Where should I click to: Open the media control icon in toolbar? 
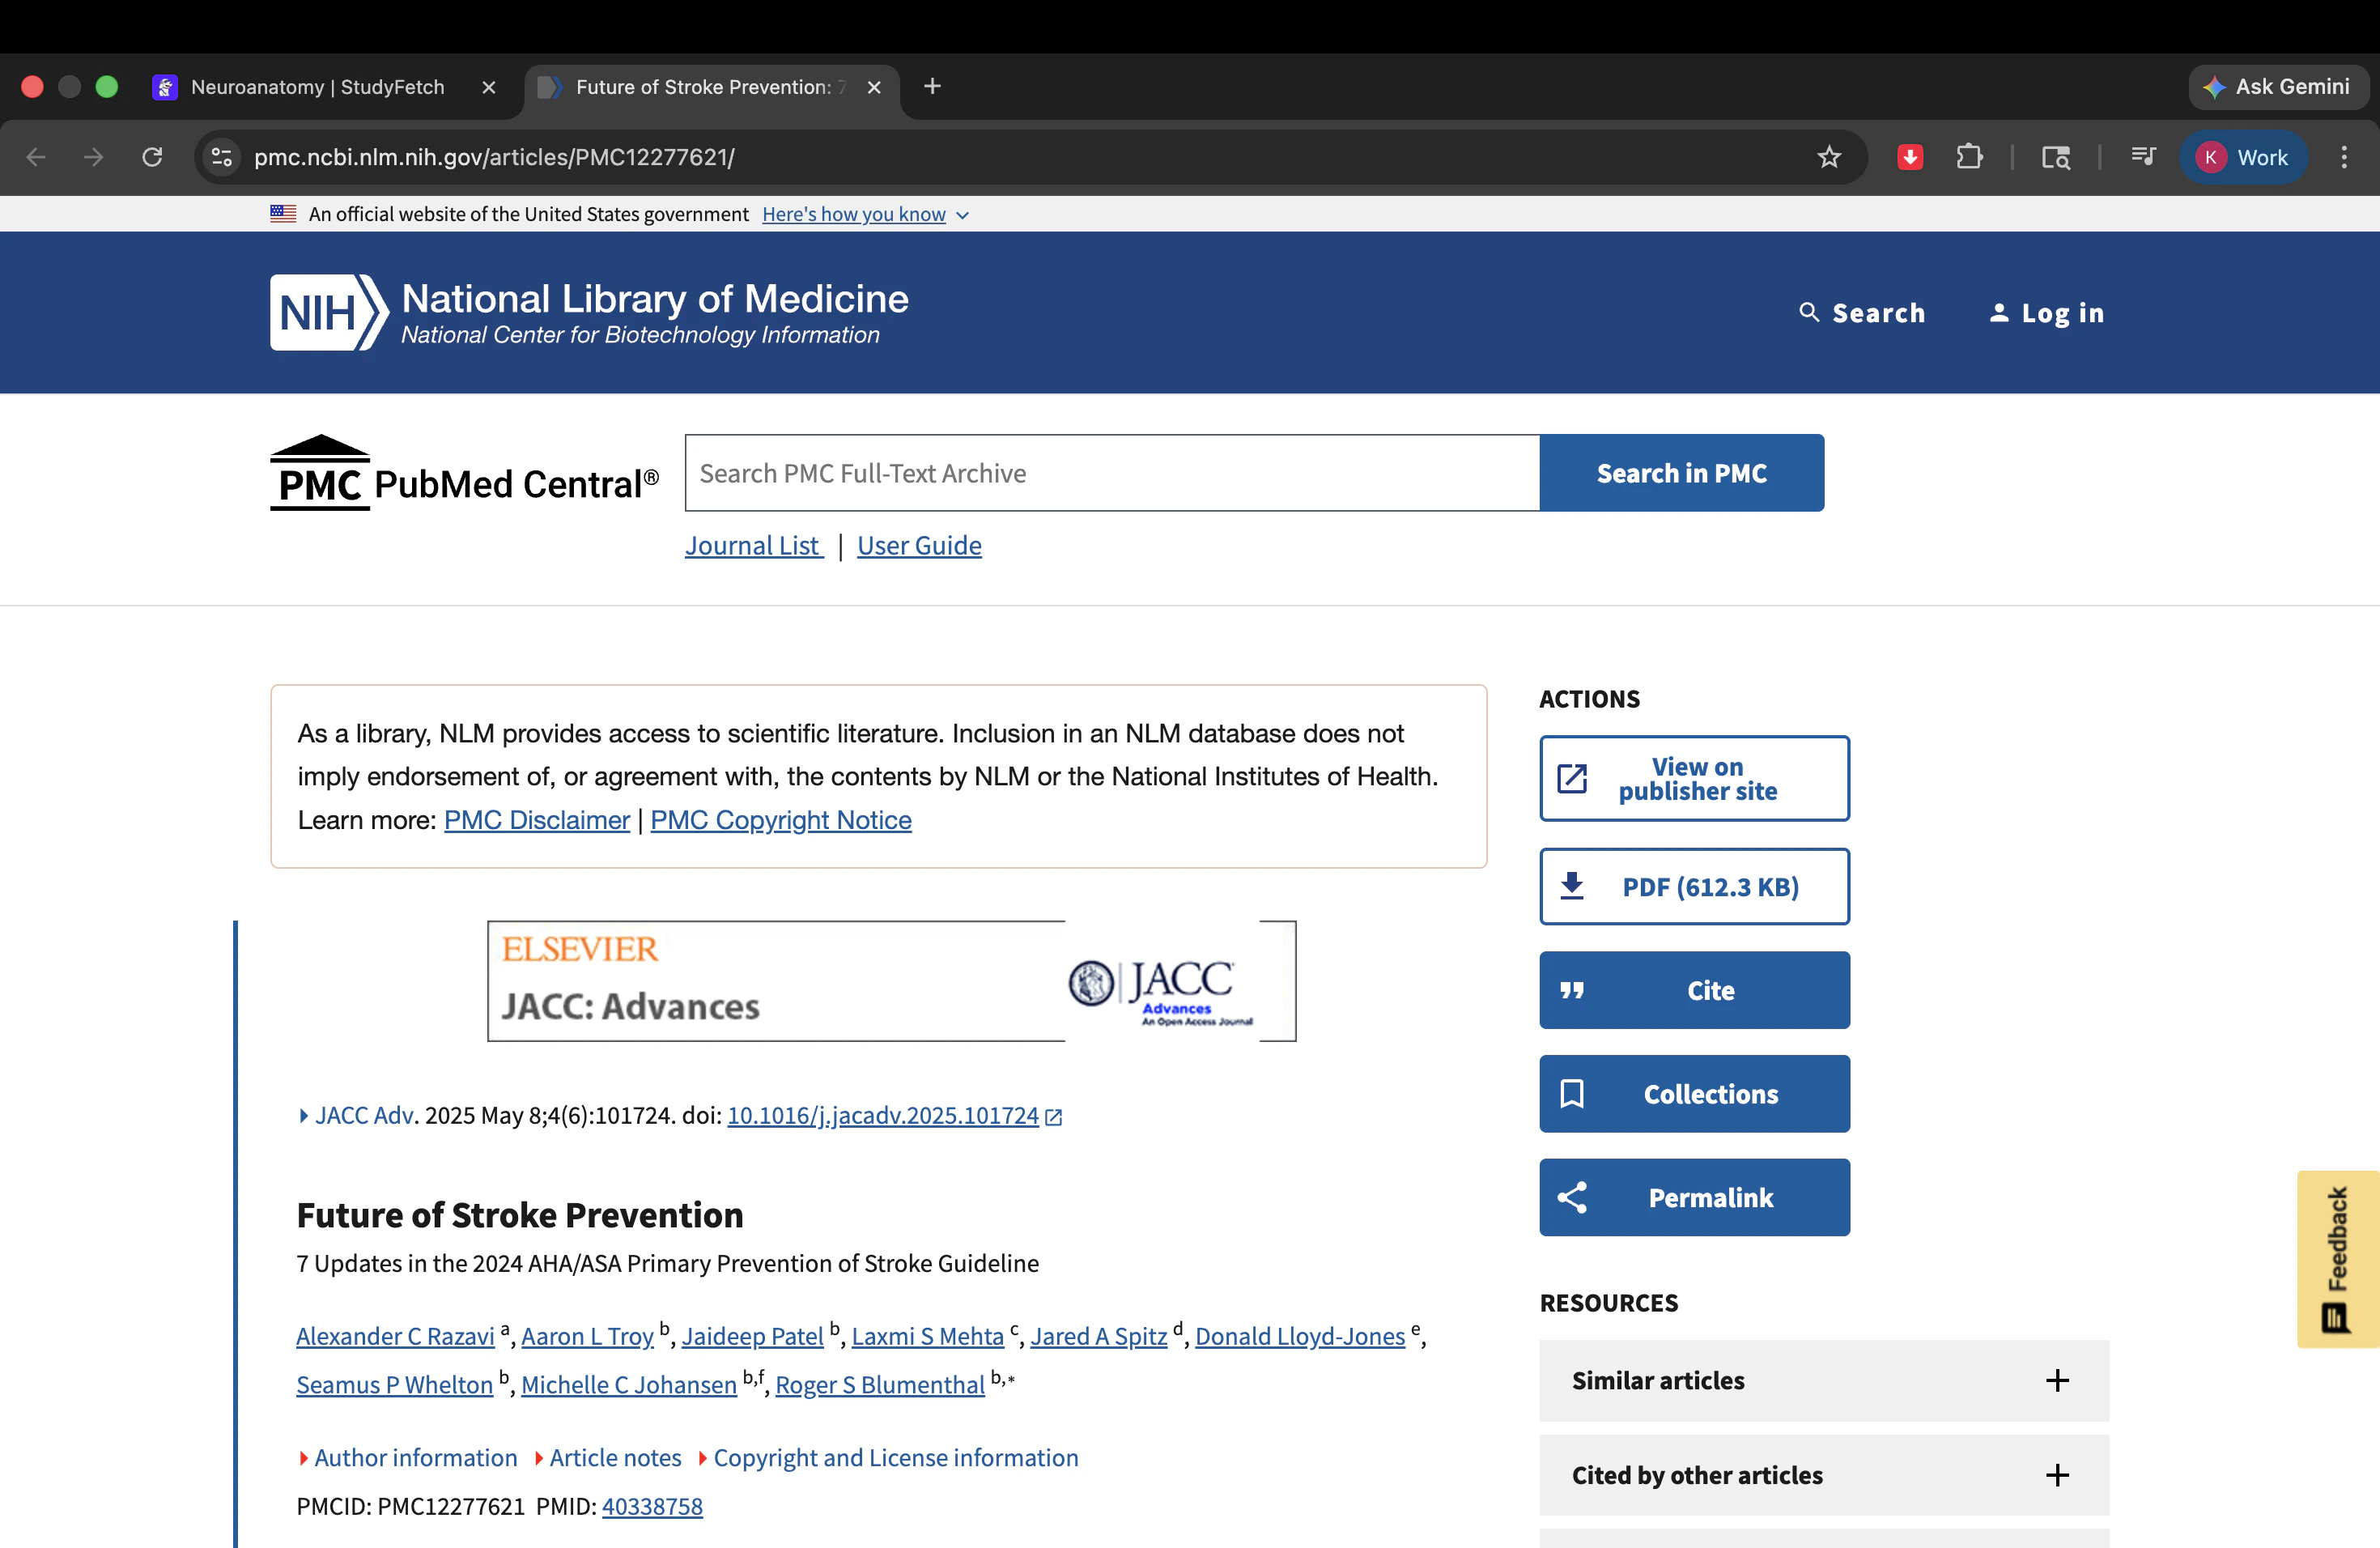[2143, 157]
